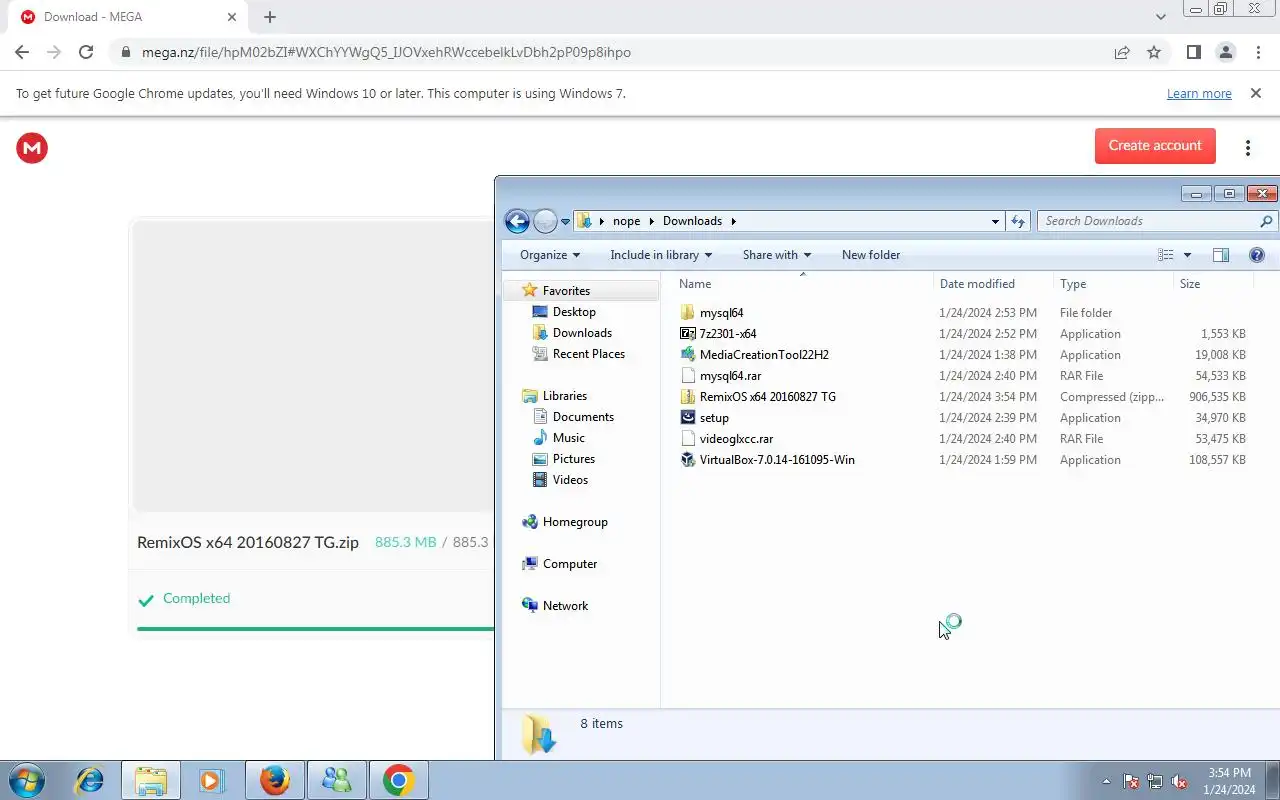Go back in Explorer window
The width and height of the screenshot is (1280, 800).
(x=517, y=221)
